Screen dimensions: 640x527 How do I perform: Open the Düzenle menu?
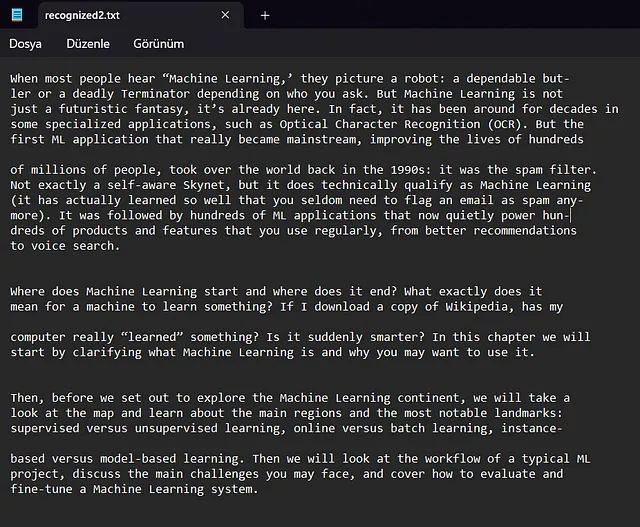pyautogui.click(x=88, y=44)
